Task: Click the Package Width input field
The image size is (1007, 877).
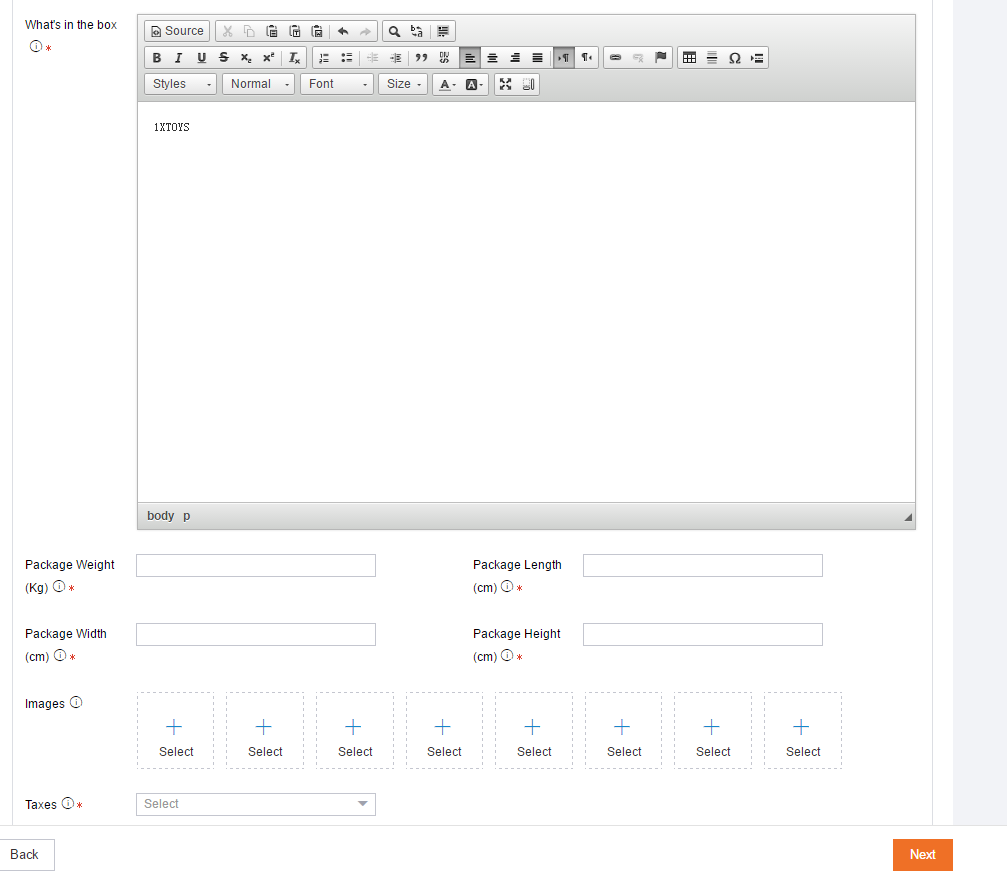Action: [256, 634]
